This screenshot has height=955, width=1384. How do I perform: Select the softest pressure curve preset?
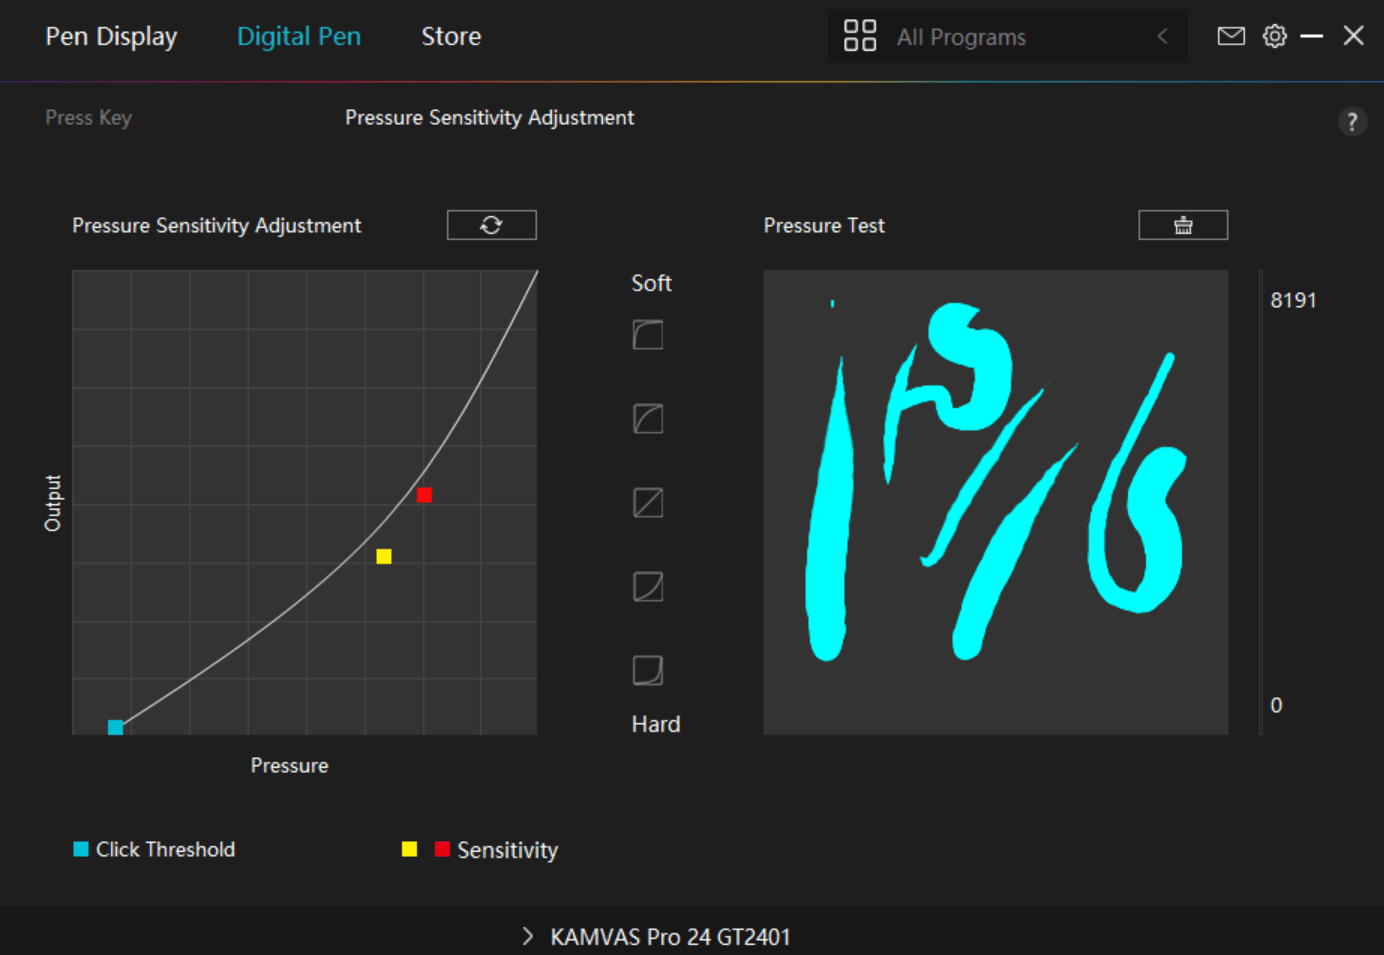(647, 334)
